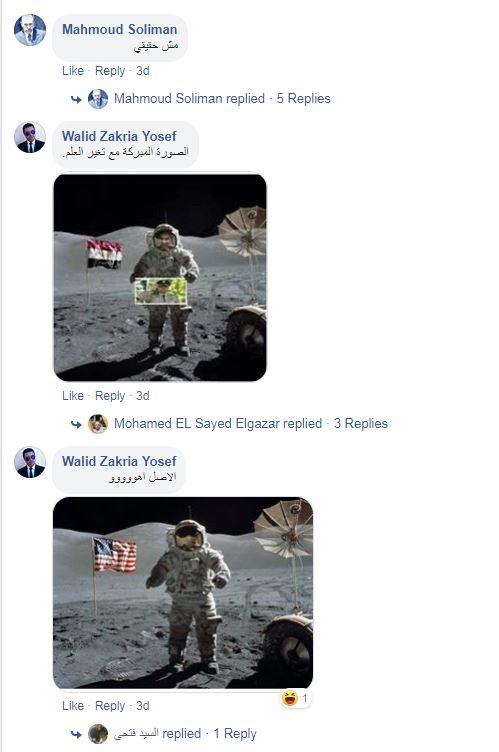Image resolution: width=499 pixels, height=752 pixels.
Task: Click small Mahmoud Soliman reply avatar
Action: pos(98,98)
